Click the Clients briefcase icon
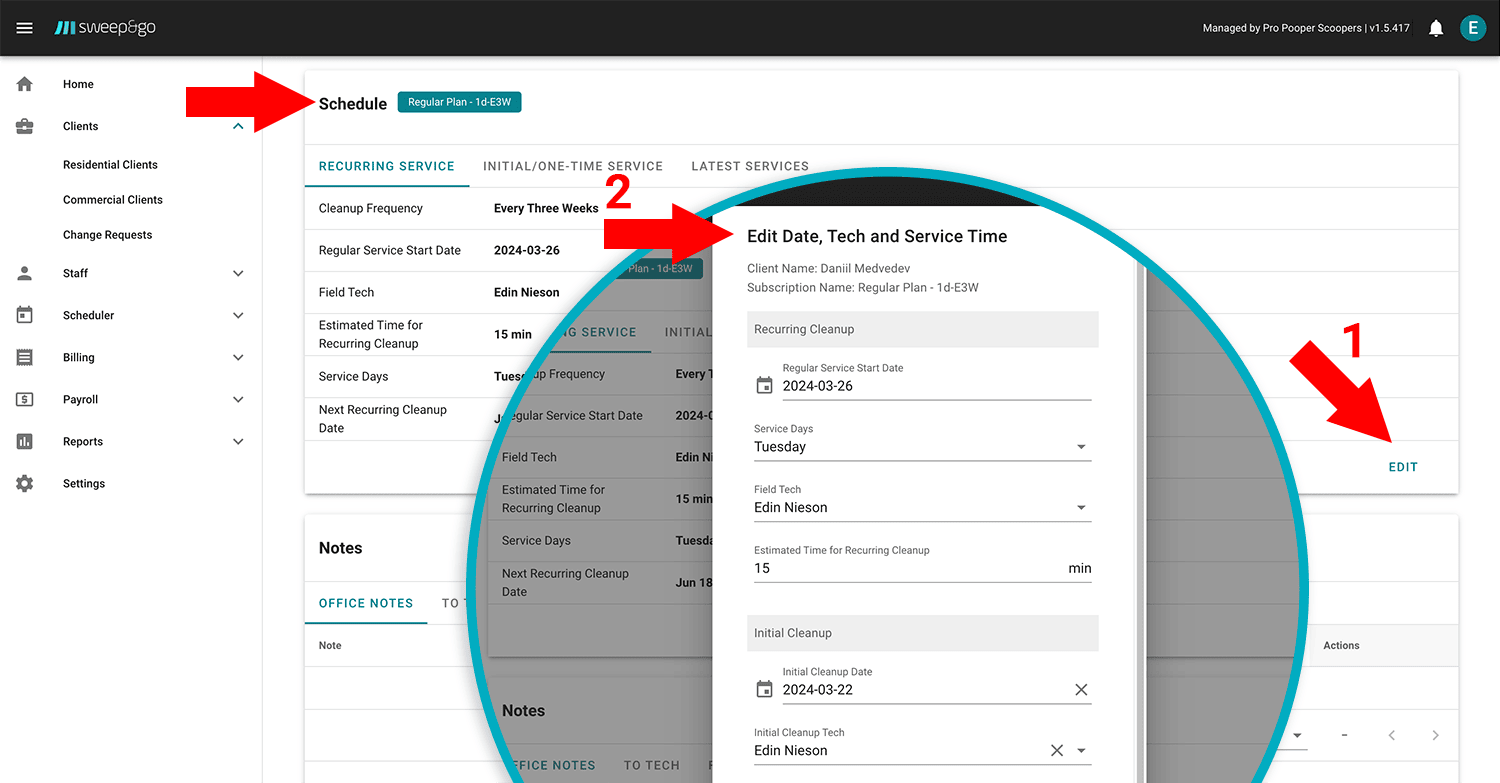The height and width of the screenshot is (783, 1500). tap(24, 125)
